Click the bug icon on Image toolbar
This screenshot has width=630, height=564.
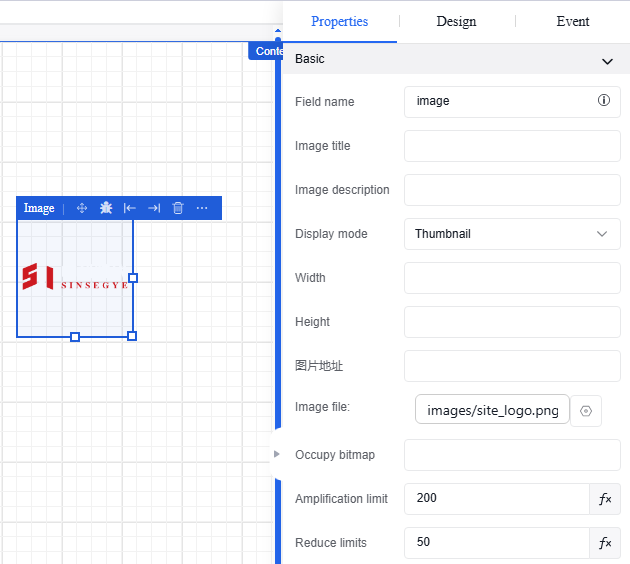coord(106,208)
